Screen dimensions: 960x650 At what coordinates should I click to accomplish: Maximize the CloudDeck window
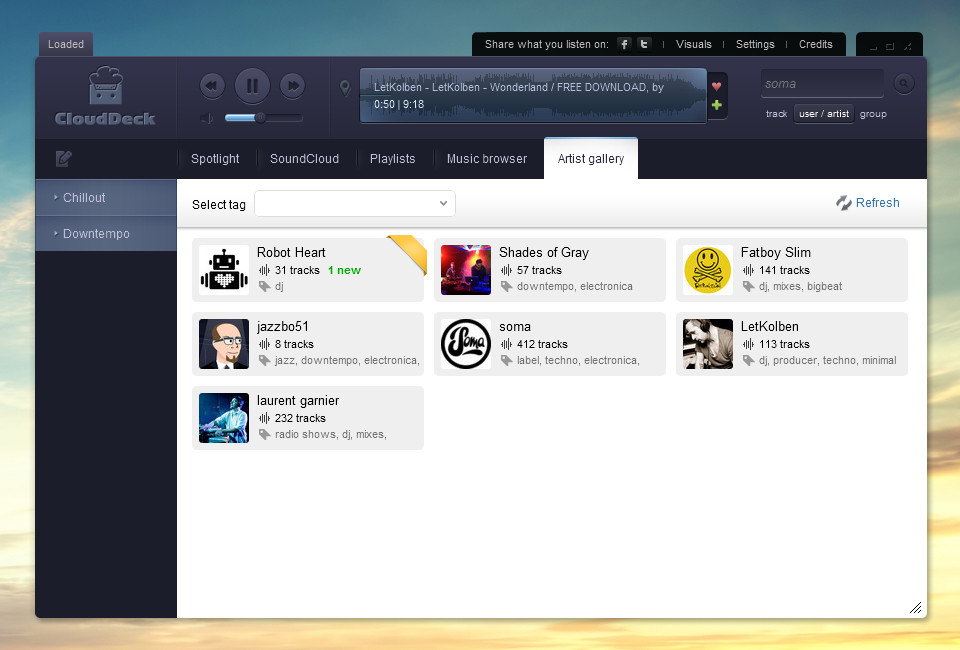890,47
